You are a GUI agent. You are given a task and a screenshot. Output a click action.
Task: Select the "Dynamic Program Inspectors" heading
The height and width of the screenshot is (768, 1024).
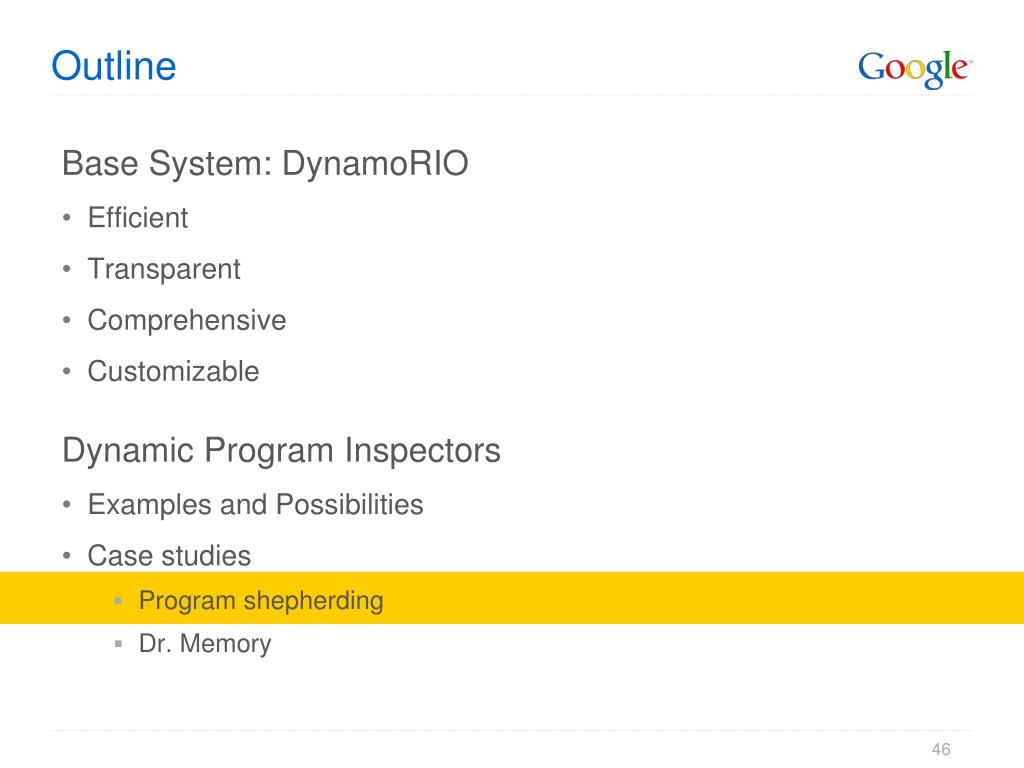point(281,451)
